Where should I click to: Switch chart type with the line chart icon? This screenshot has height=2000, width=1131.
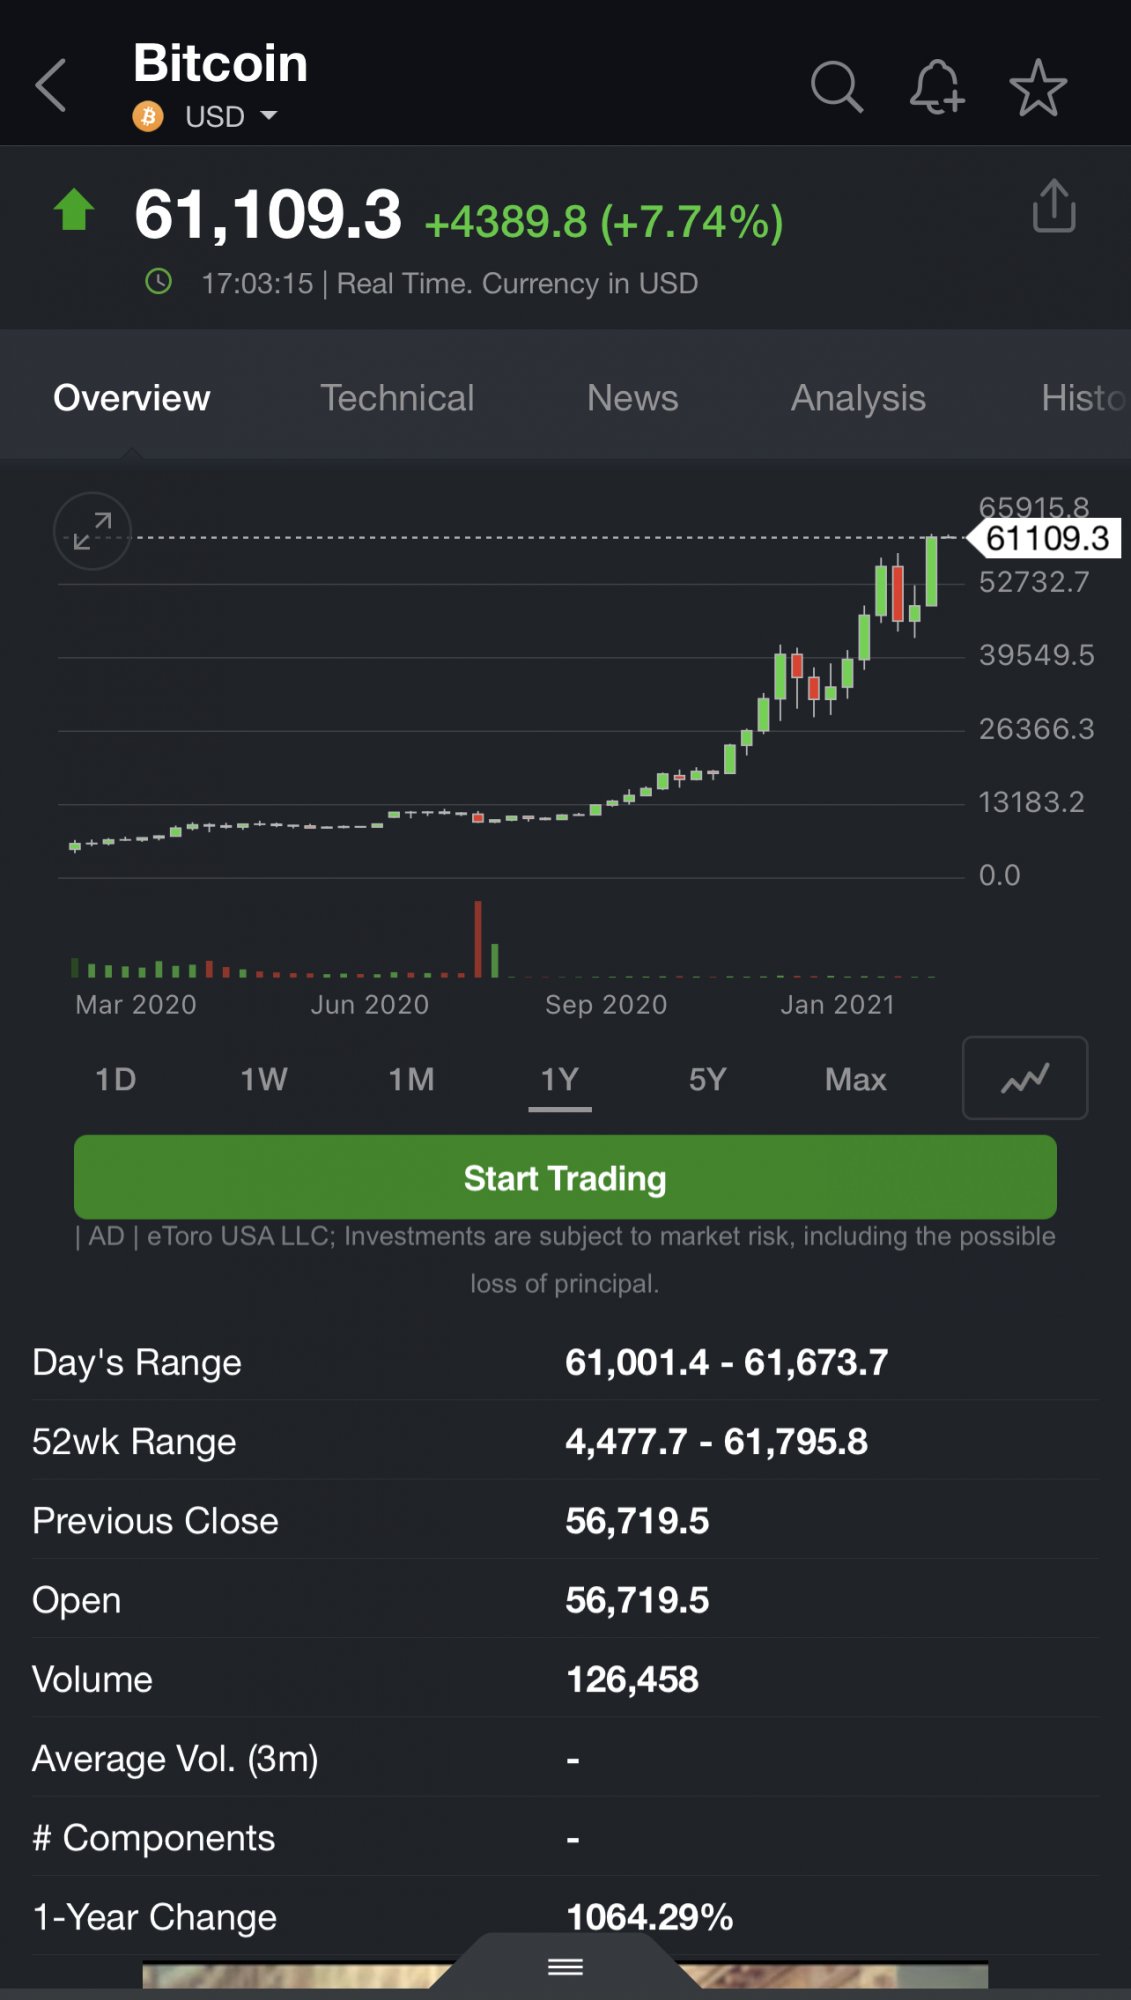click(x=1024, y=1078)
